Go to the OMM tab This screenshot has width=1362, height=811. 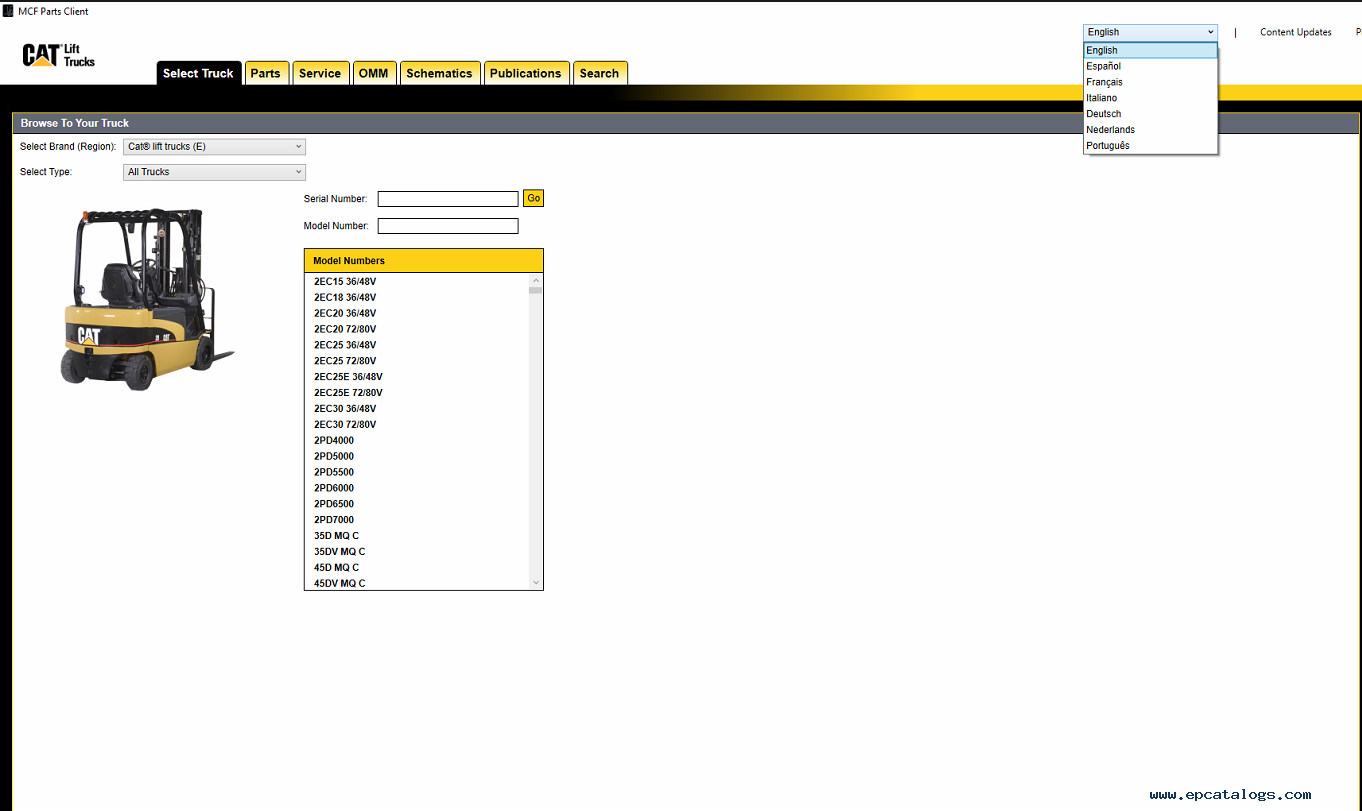point(374,73)
